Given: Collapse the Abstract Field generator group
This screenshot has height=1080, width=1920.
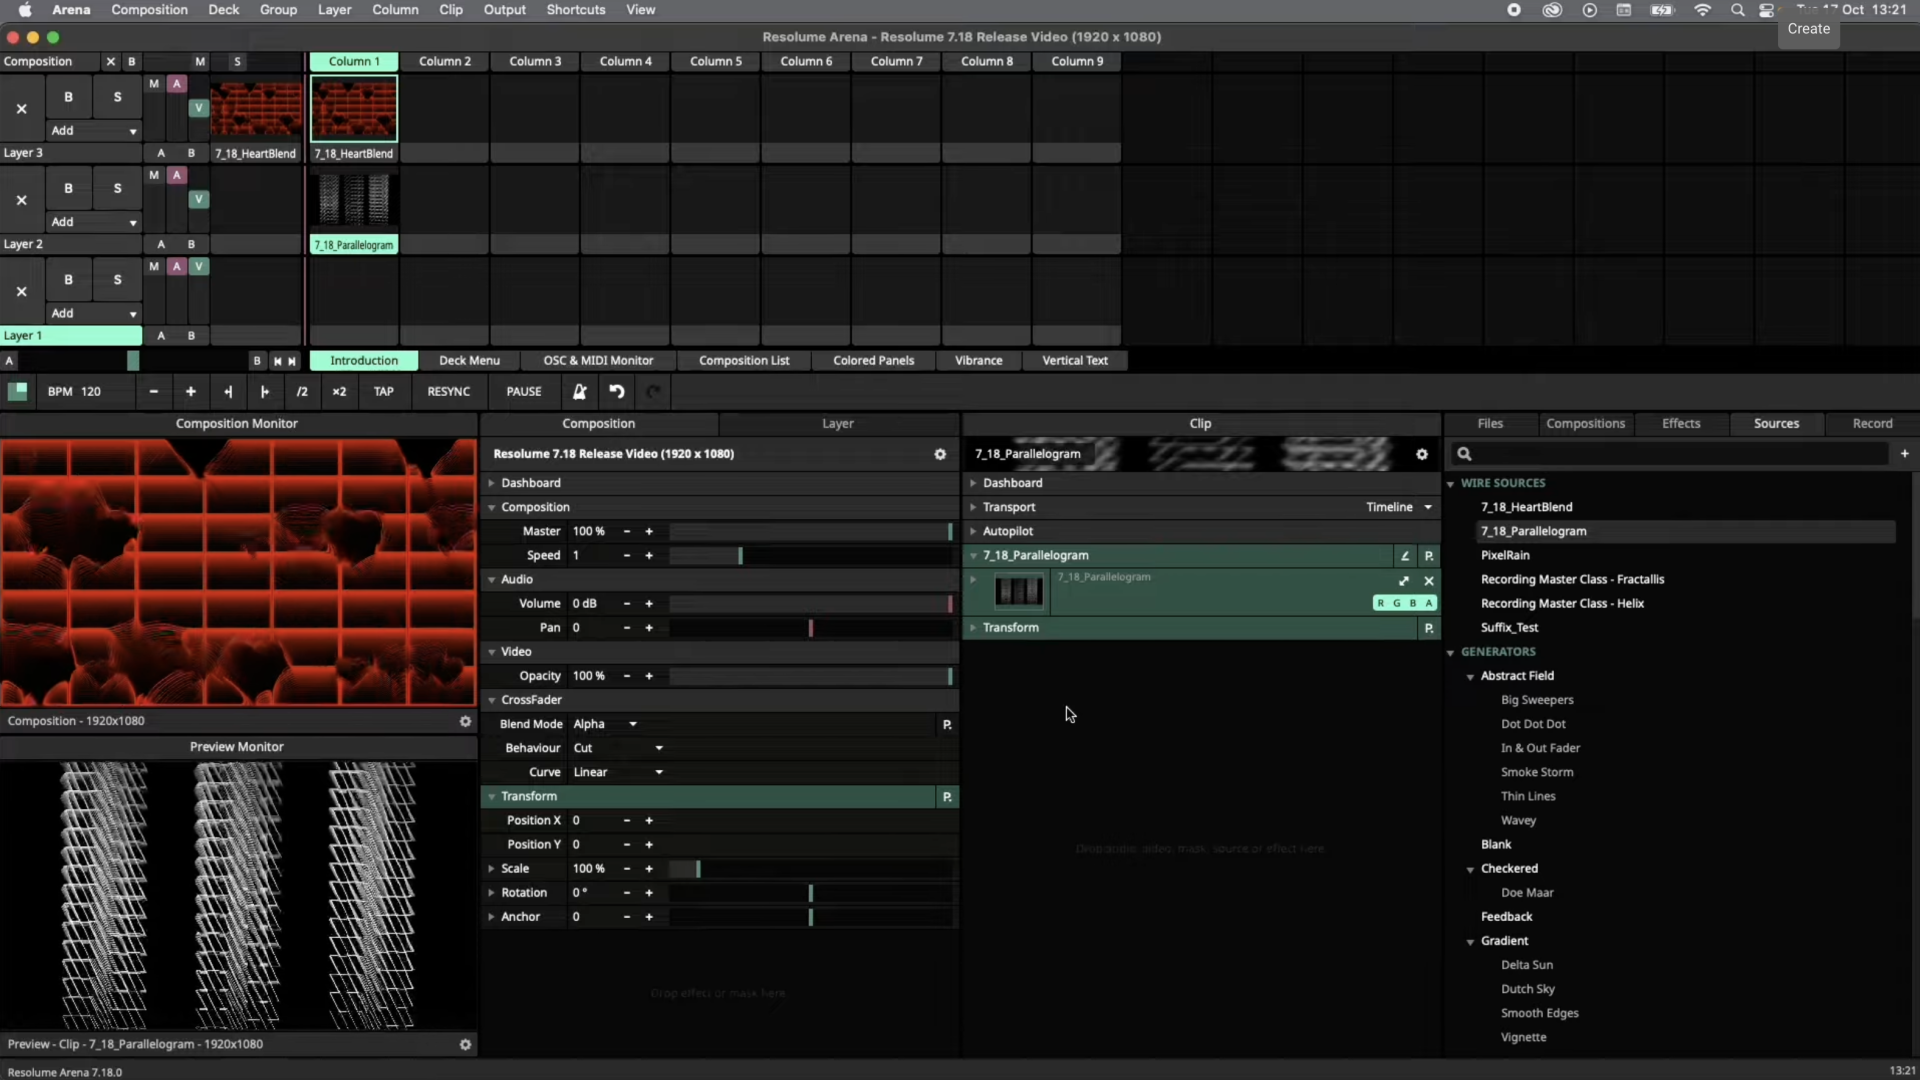Looking at the screenshot, I should click(1471, 677).
